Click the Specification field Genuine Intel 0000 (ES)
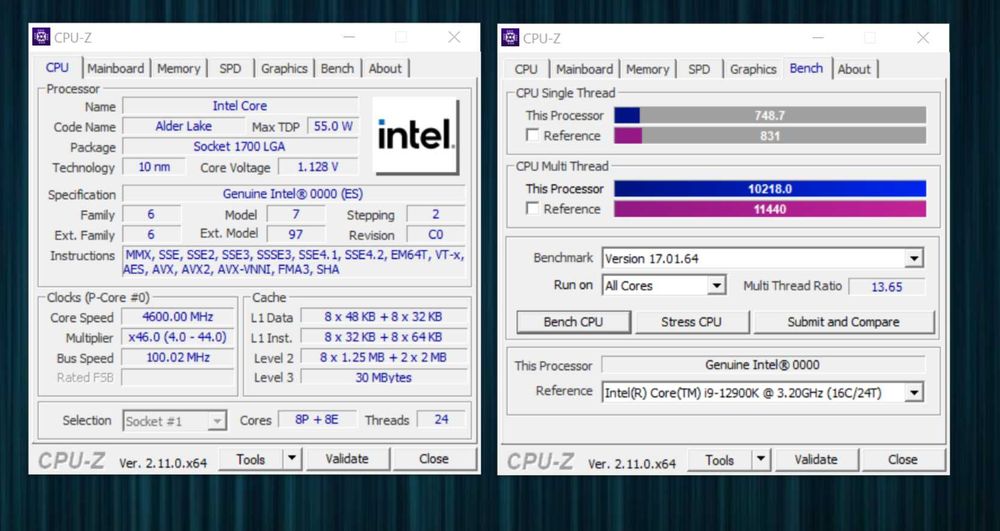This screenshot has height=531, width=1000. [x=293, y=194]
